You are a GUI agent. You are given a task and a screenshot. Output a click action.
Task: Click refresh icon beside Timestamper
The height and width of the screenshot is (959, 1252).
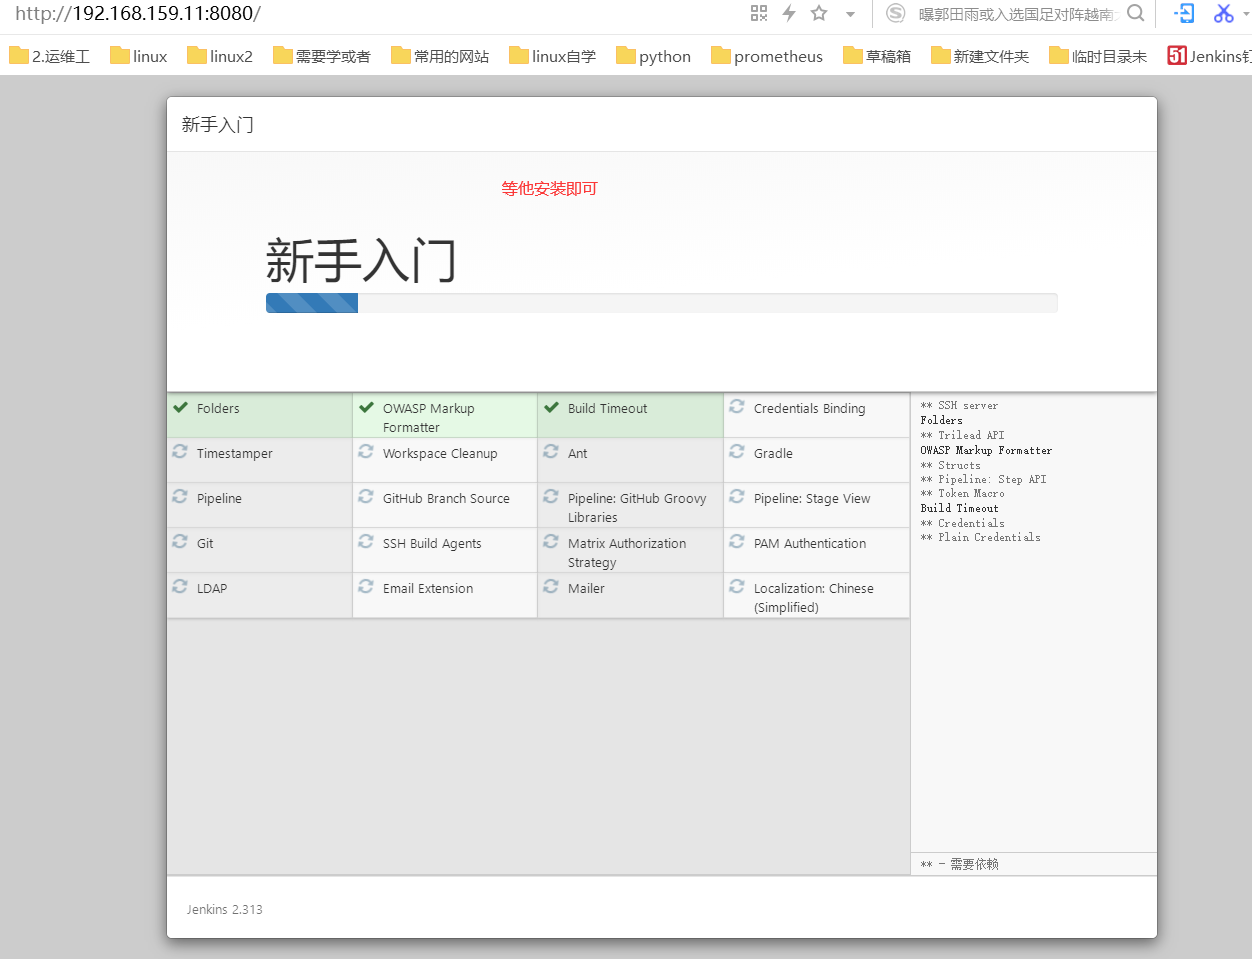pos(180,451)
